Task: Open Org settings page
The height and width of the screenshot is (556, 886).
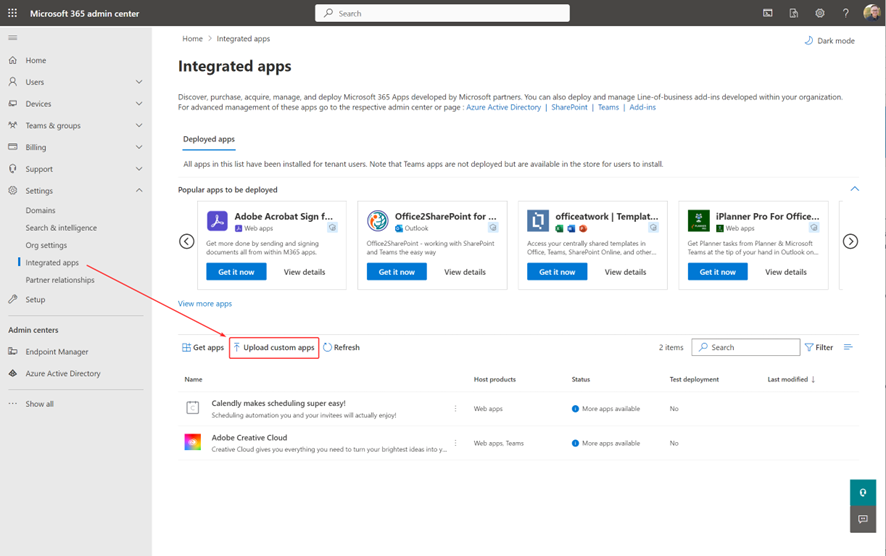Action: coord(46,245)
